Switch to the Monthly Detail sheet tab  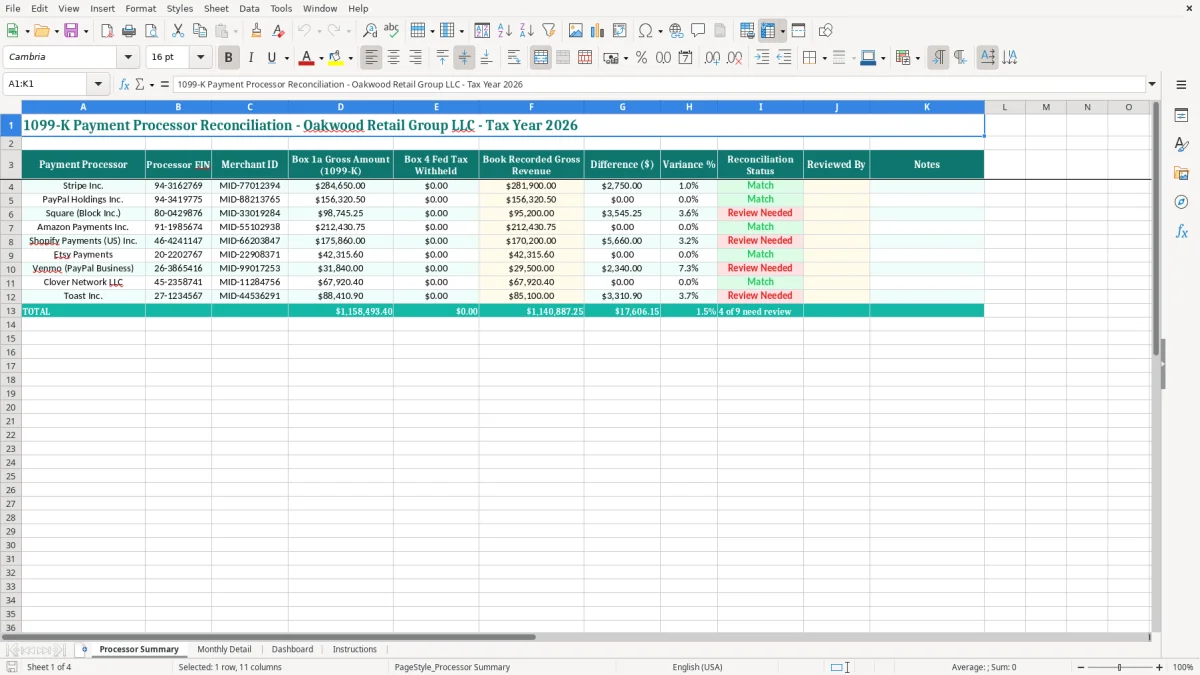(x=224, y=650)
